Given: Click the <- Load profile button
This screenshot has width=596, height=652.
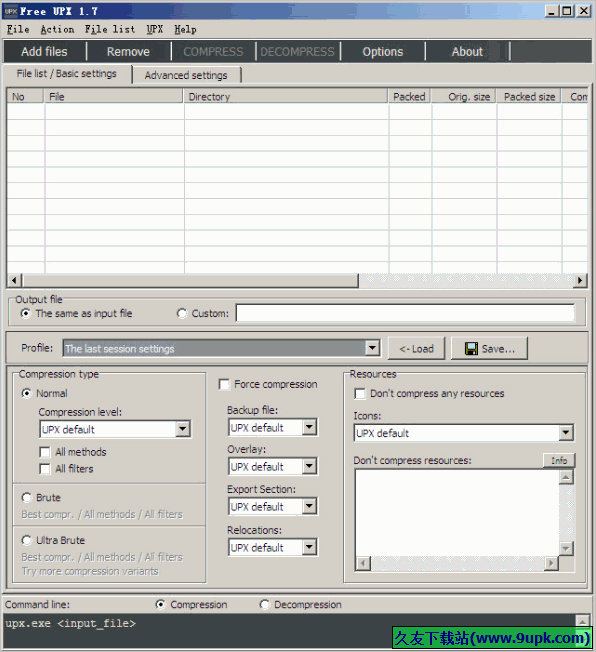Looking at the screenshot, I should 416,348.
